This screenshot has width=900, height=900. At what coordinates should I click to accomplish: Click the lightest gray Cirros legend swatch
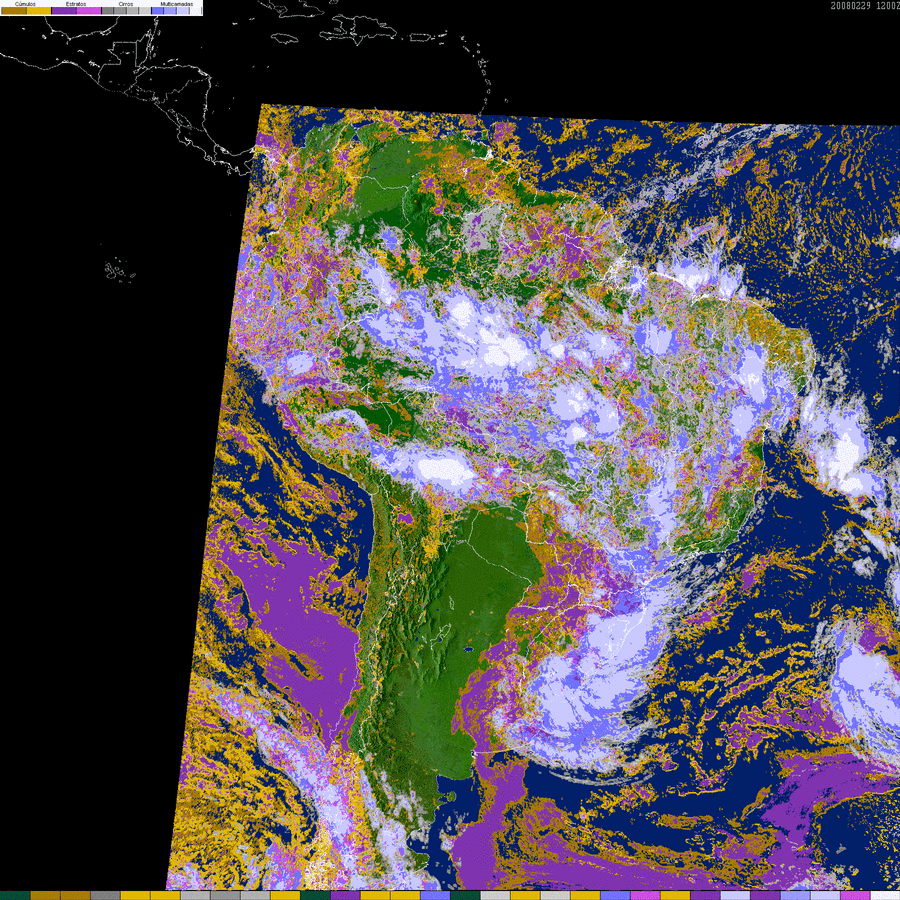tap(145, 10)
